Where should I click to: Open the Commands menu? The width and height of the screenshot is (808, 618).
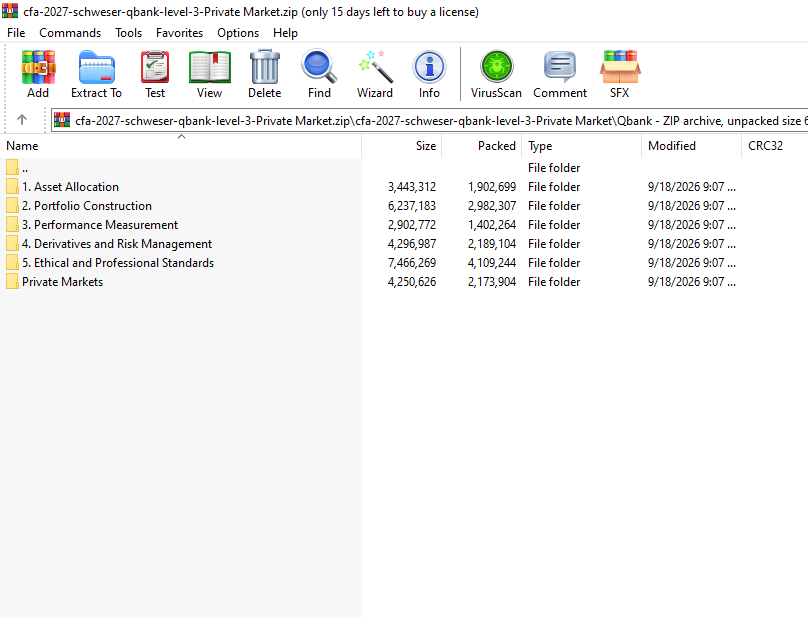point(70,33)
